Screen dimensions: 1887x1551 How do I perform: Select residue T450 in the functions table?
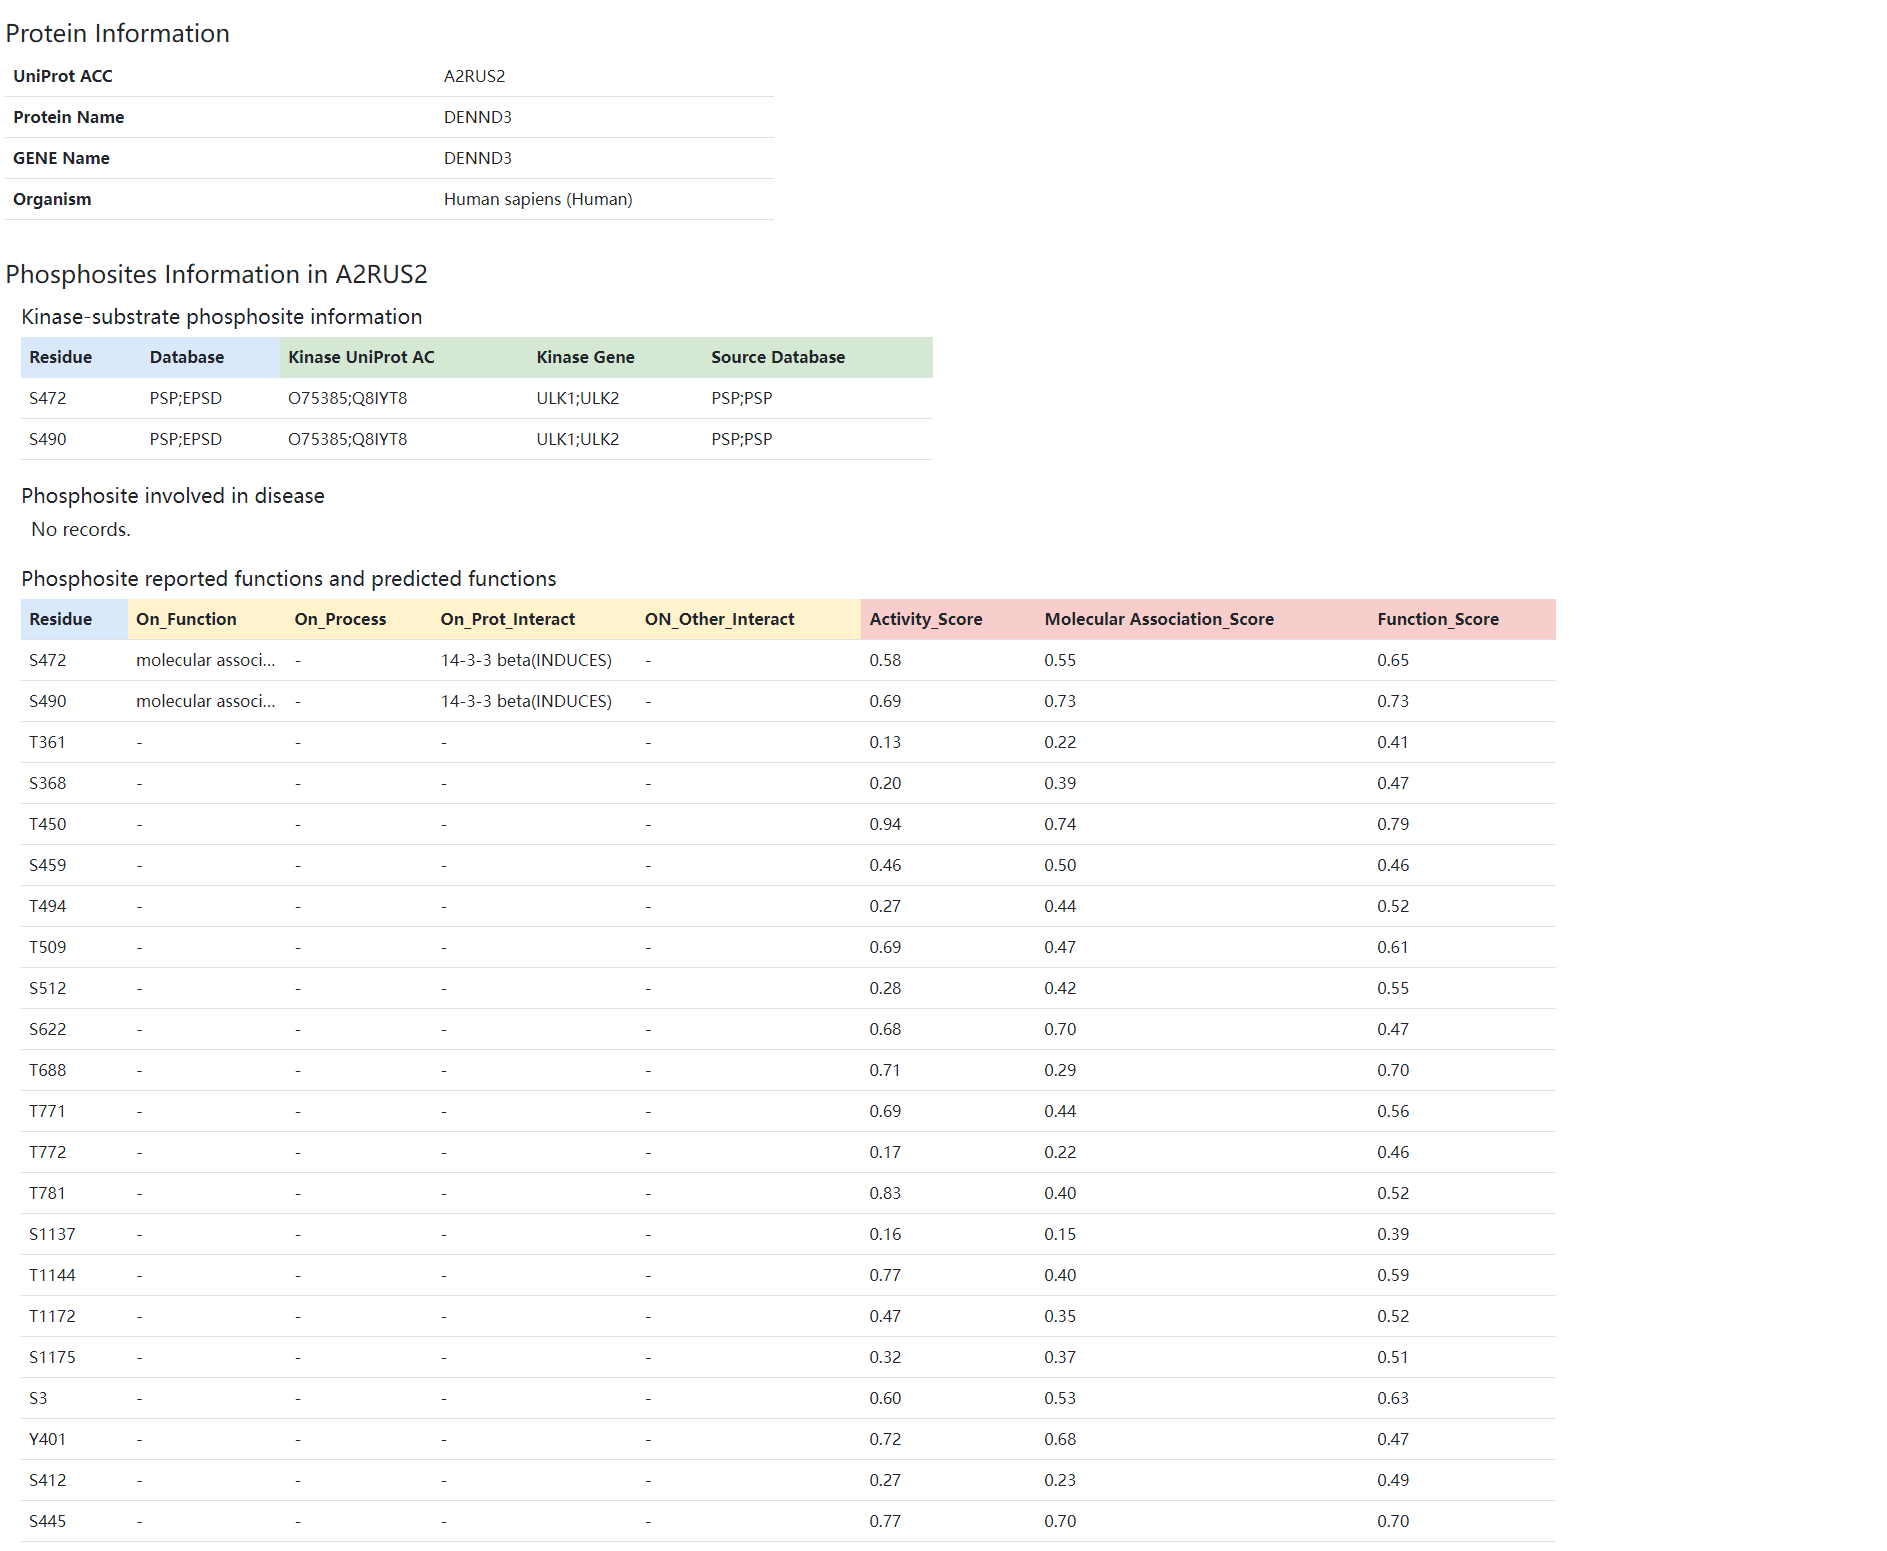tap(48, 824)
